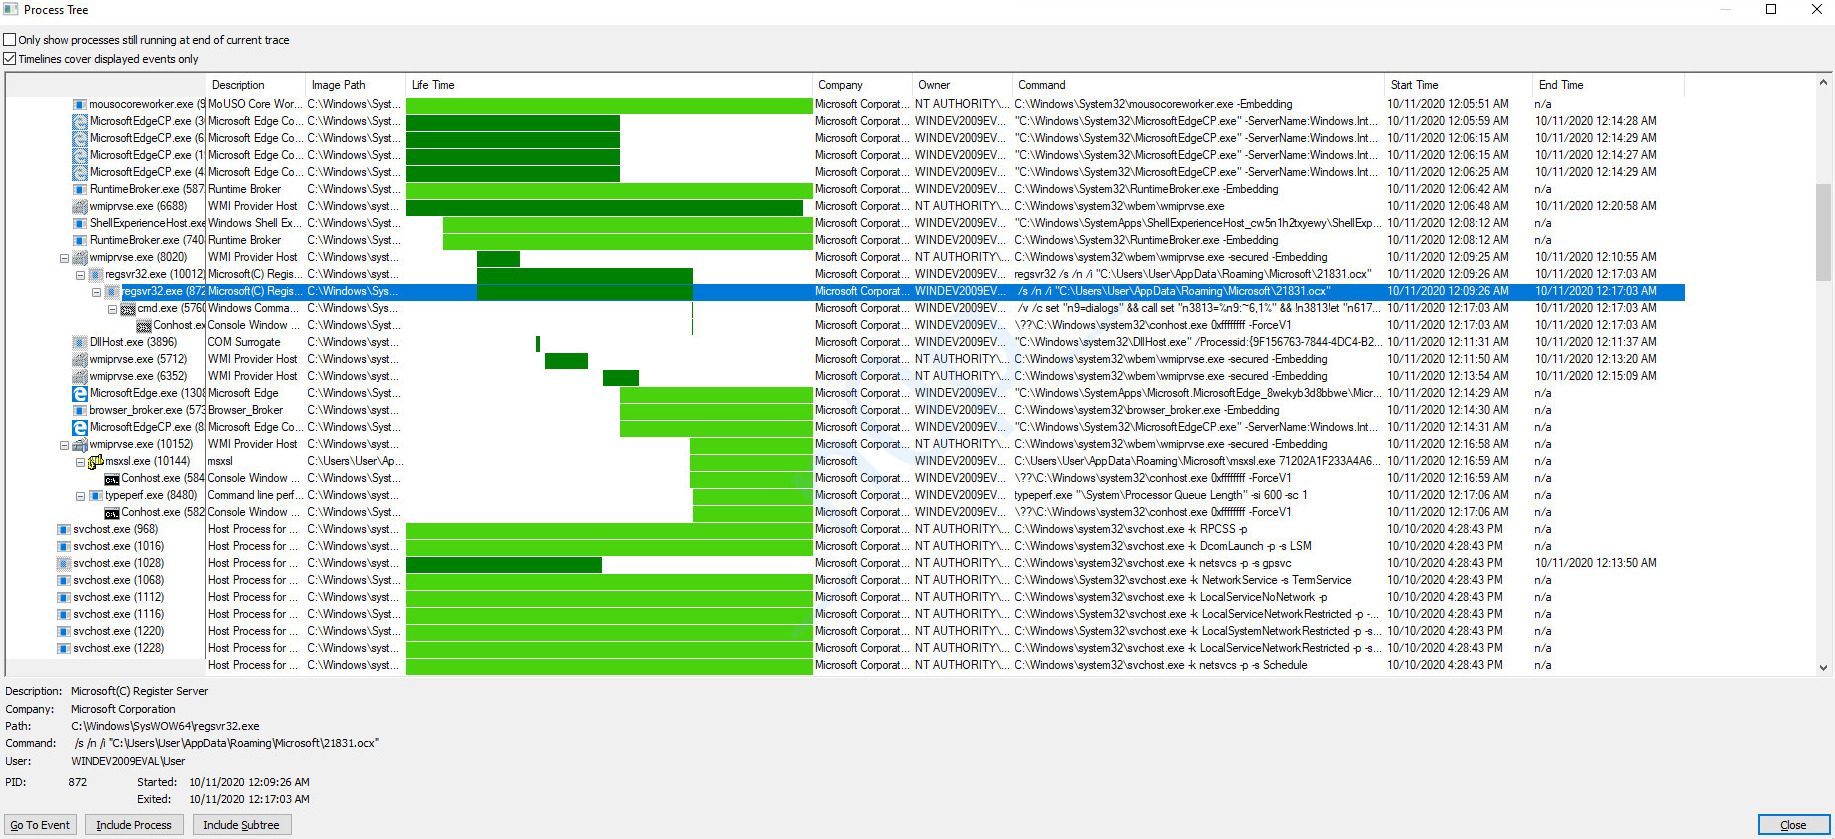Click the wmiprvse.exe (10152) process icon
This screenshot has height=839, width=1835.
(x=80, y=445)
